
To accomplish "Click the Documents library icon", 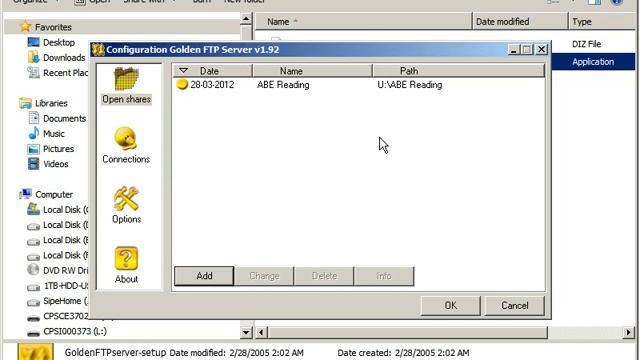I will pos(33,118).
